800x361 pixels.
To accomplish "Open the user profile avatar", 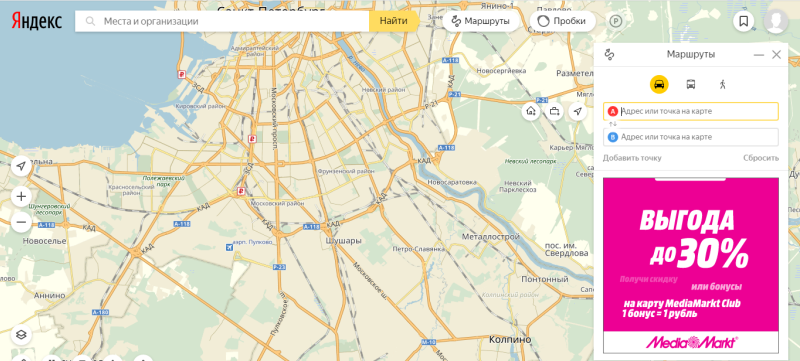I will (x=776, y=21).
